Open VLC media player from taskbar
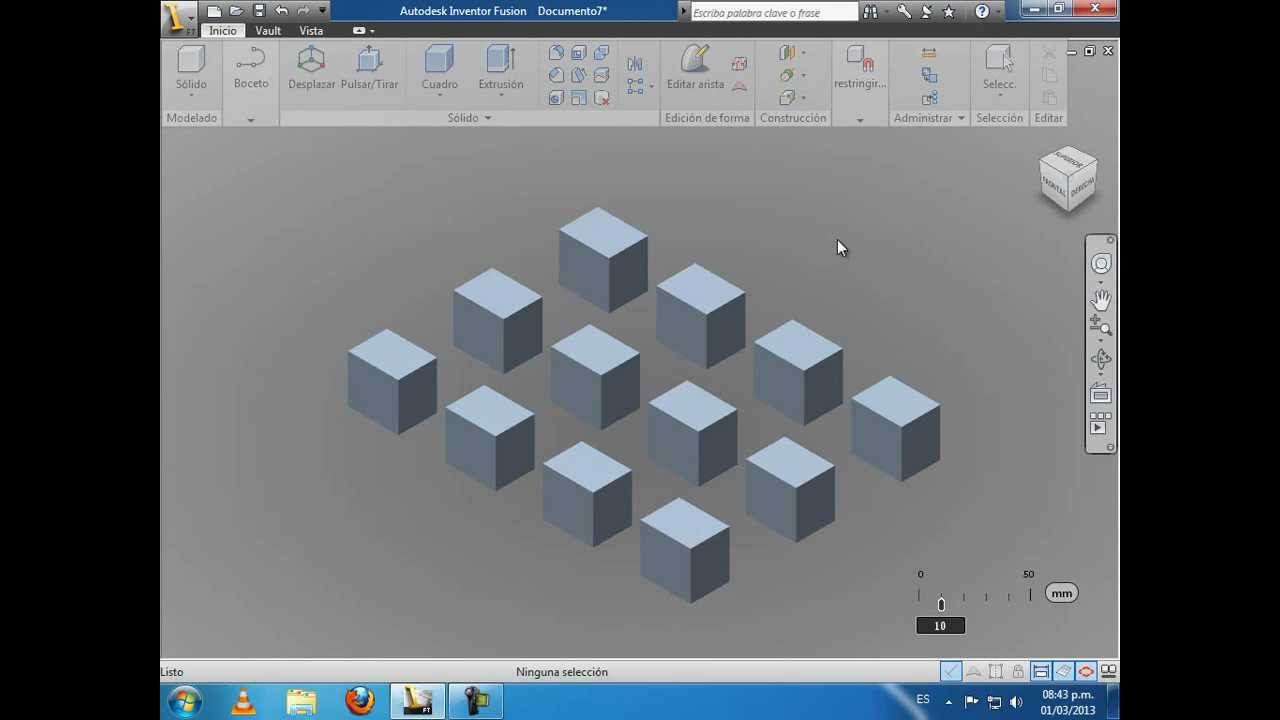The width and height of the screenshot is (1280, 720). pos(243,701)
